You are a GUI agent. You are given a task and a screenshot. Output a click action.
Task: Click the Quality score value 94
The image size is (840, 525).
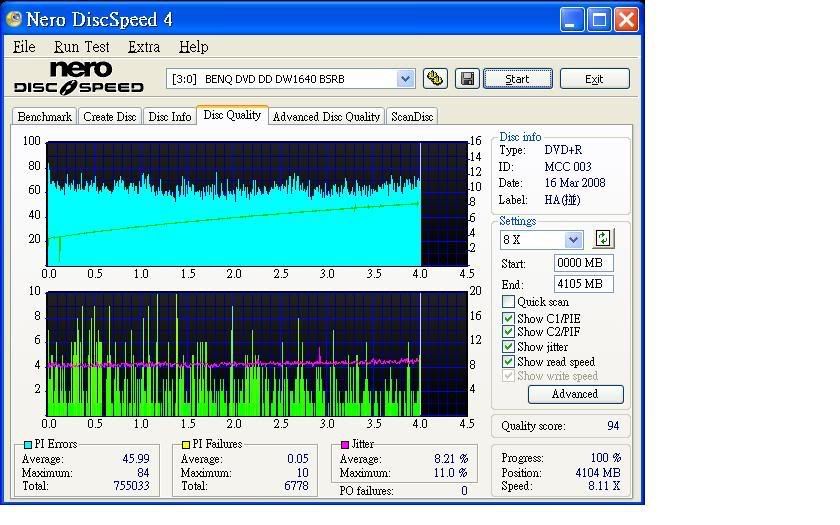click(613, 426)
